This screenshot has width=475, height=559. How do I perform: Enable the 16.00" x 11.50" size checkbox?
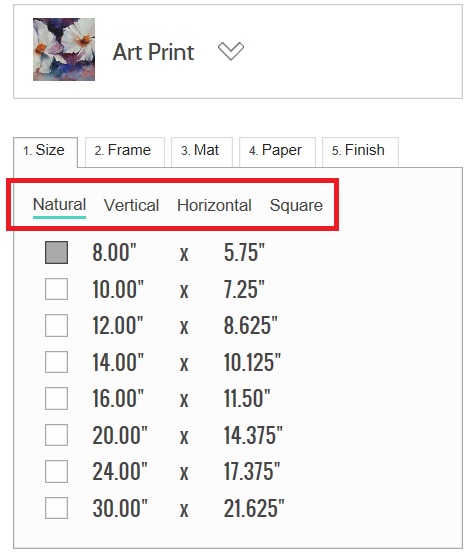pos(56,398)
